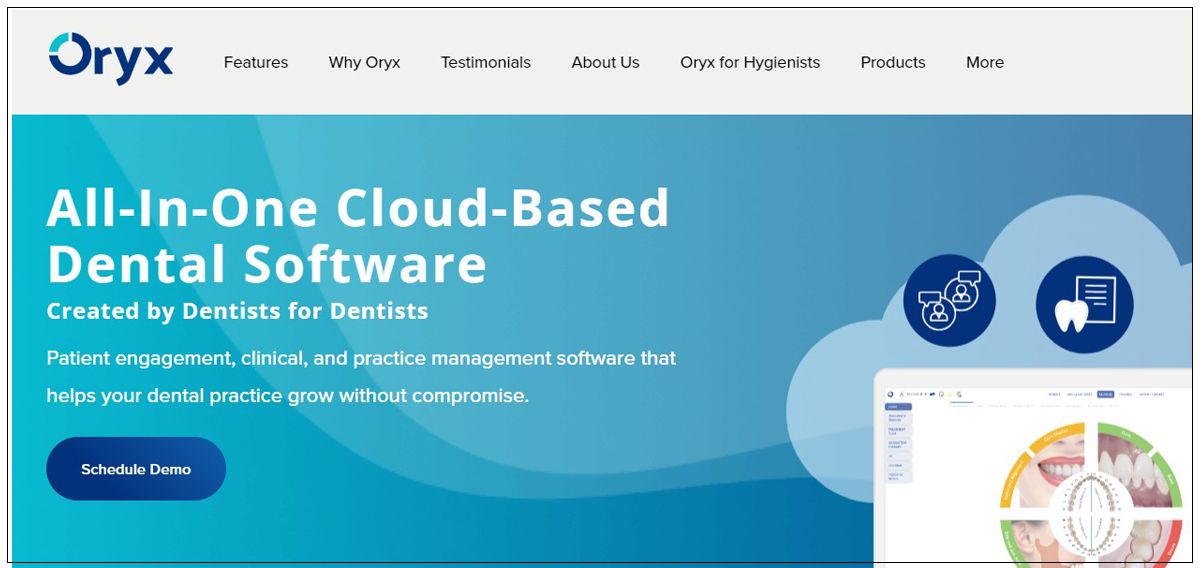Screen dimensions: 1200x568
Task: Click the Created by Dentists for Dentists text
Action: tap(237, 311)
